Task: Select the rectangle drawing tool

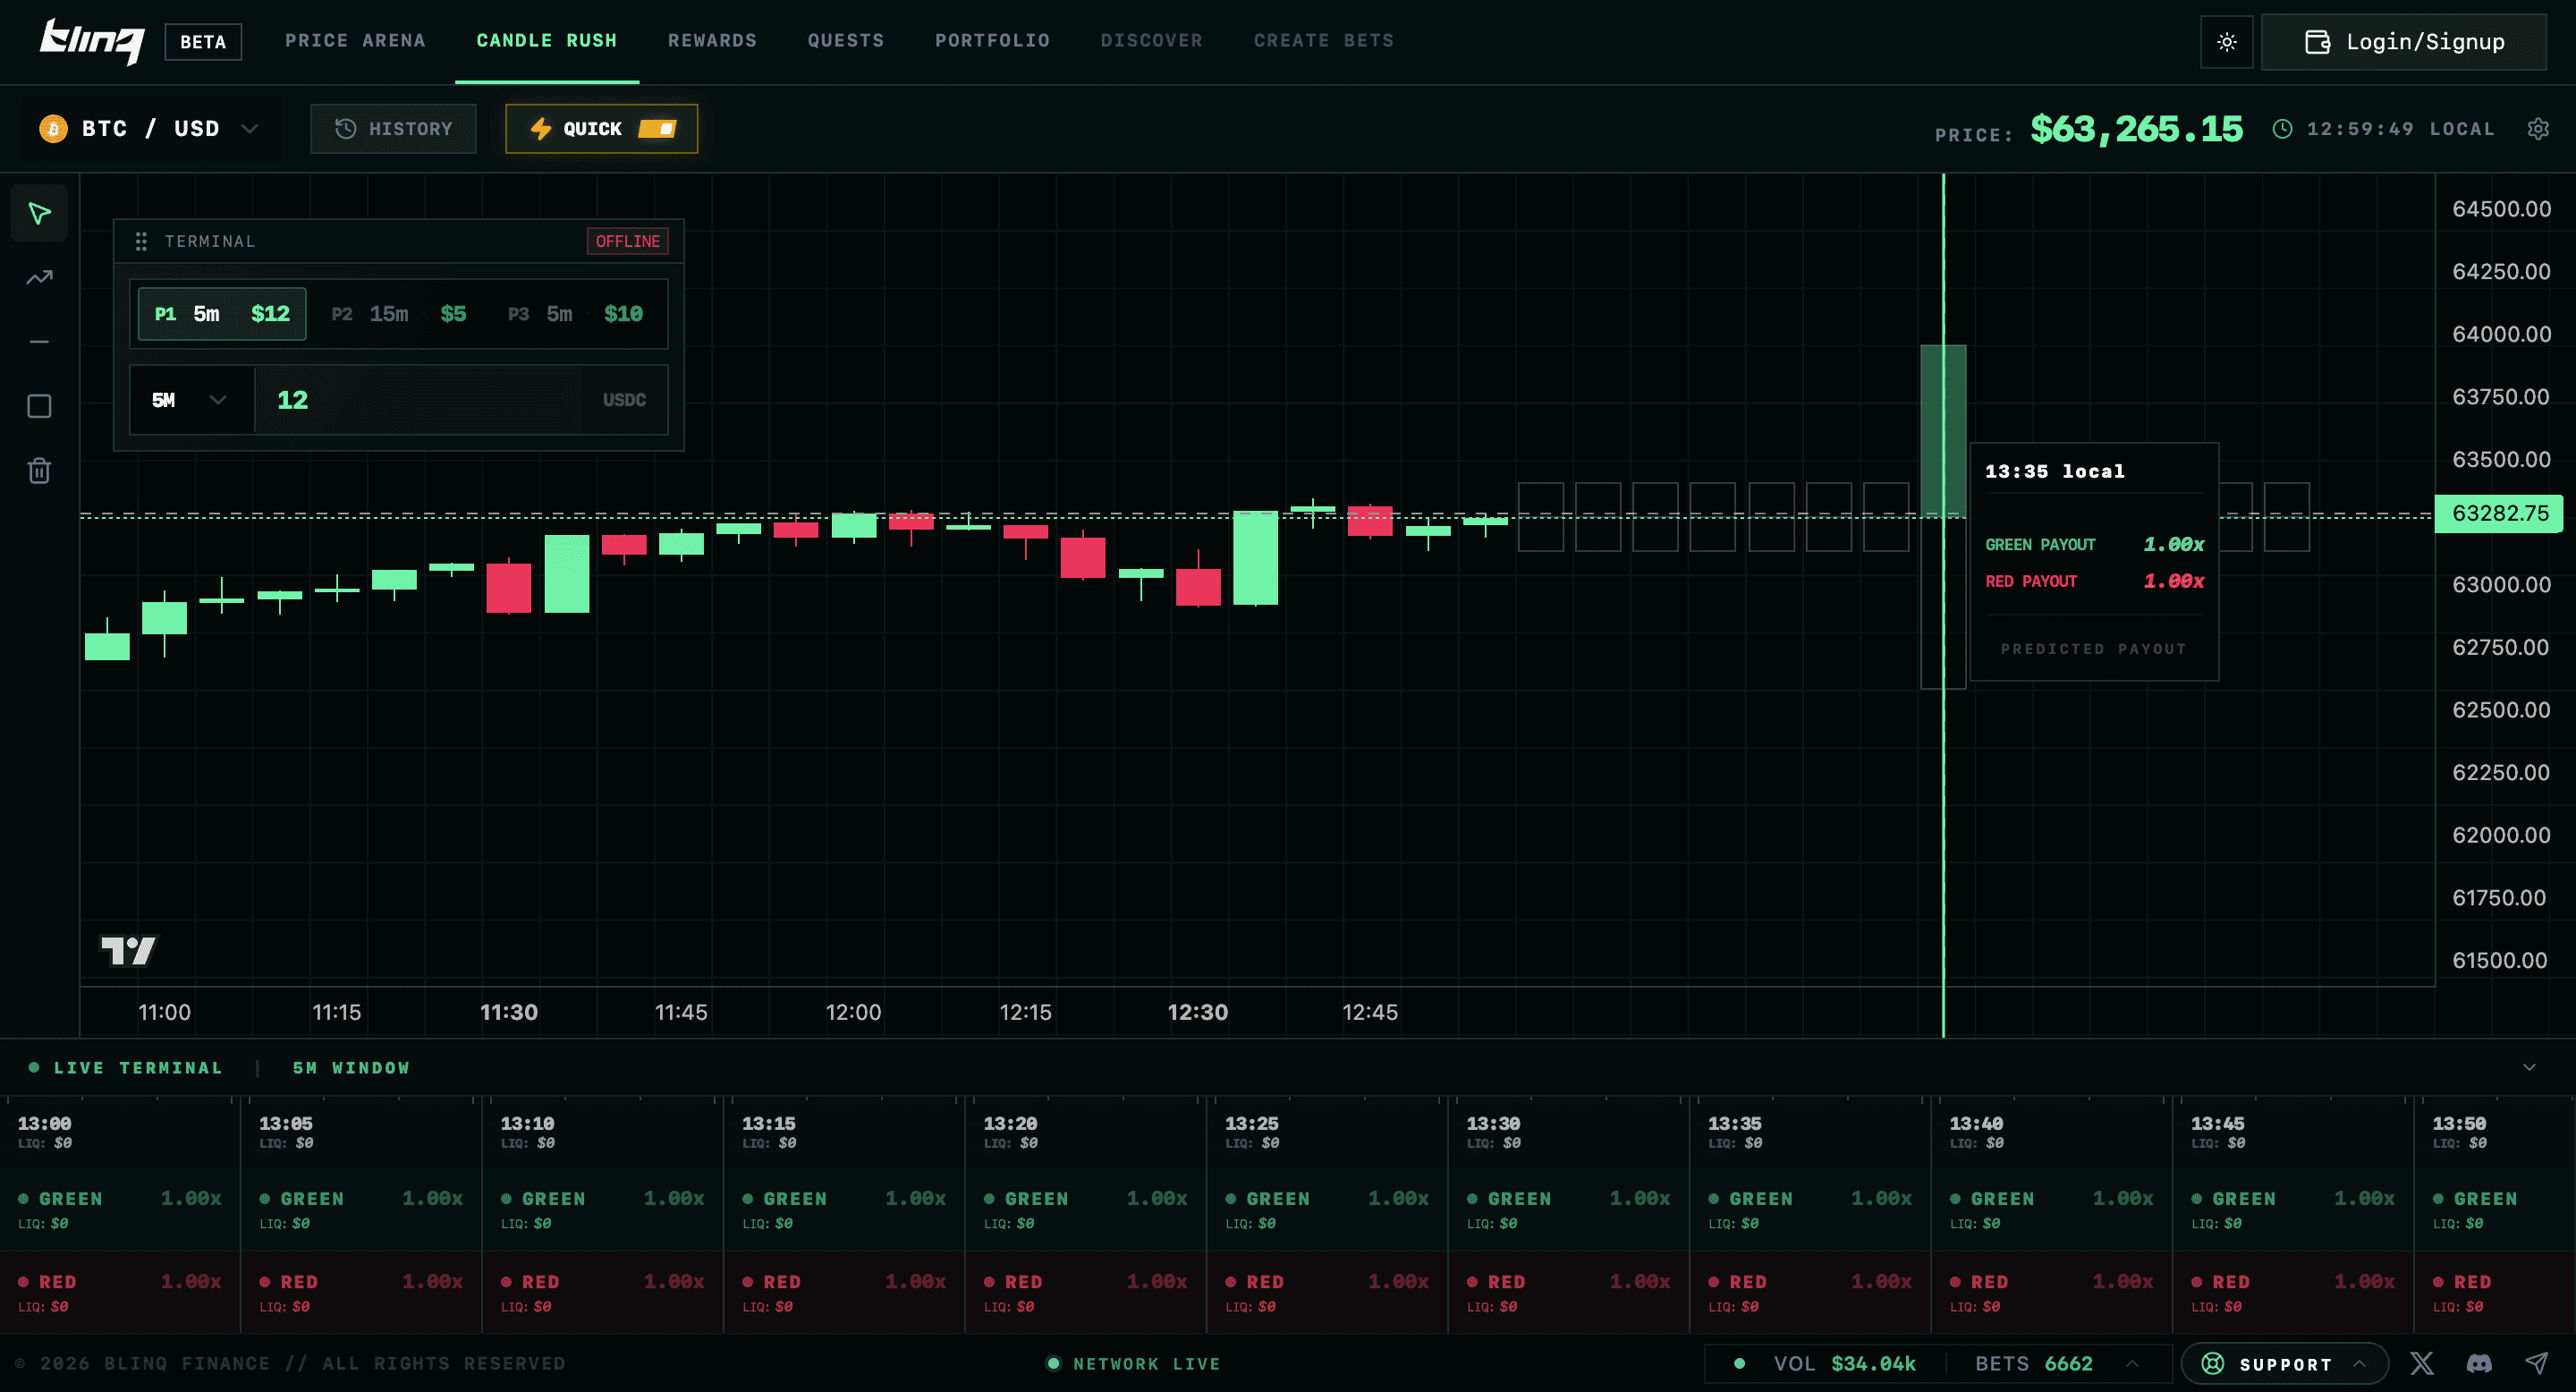Action: [x=39, y=406]
